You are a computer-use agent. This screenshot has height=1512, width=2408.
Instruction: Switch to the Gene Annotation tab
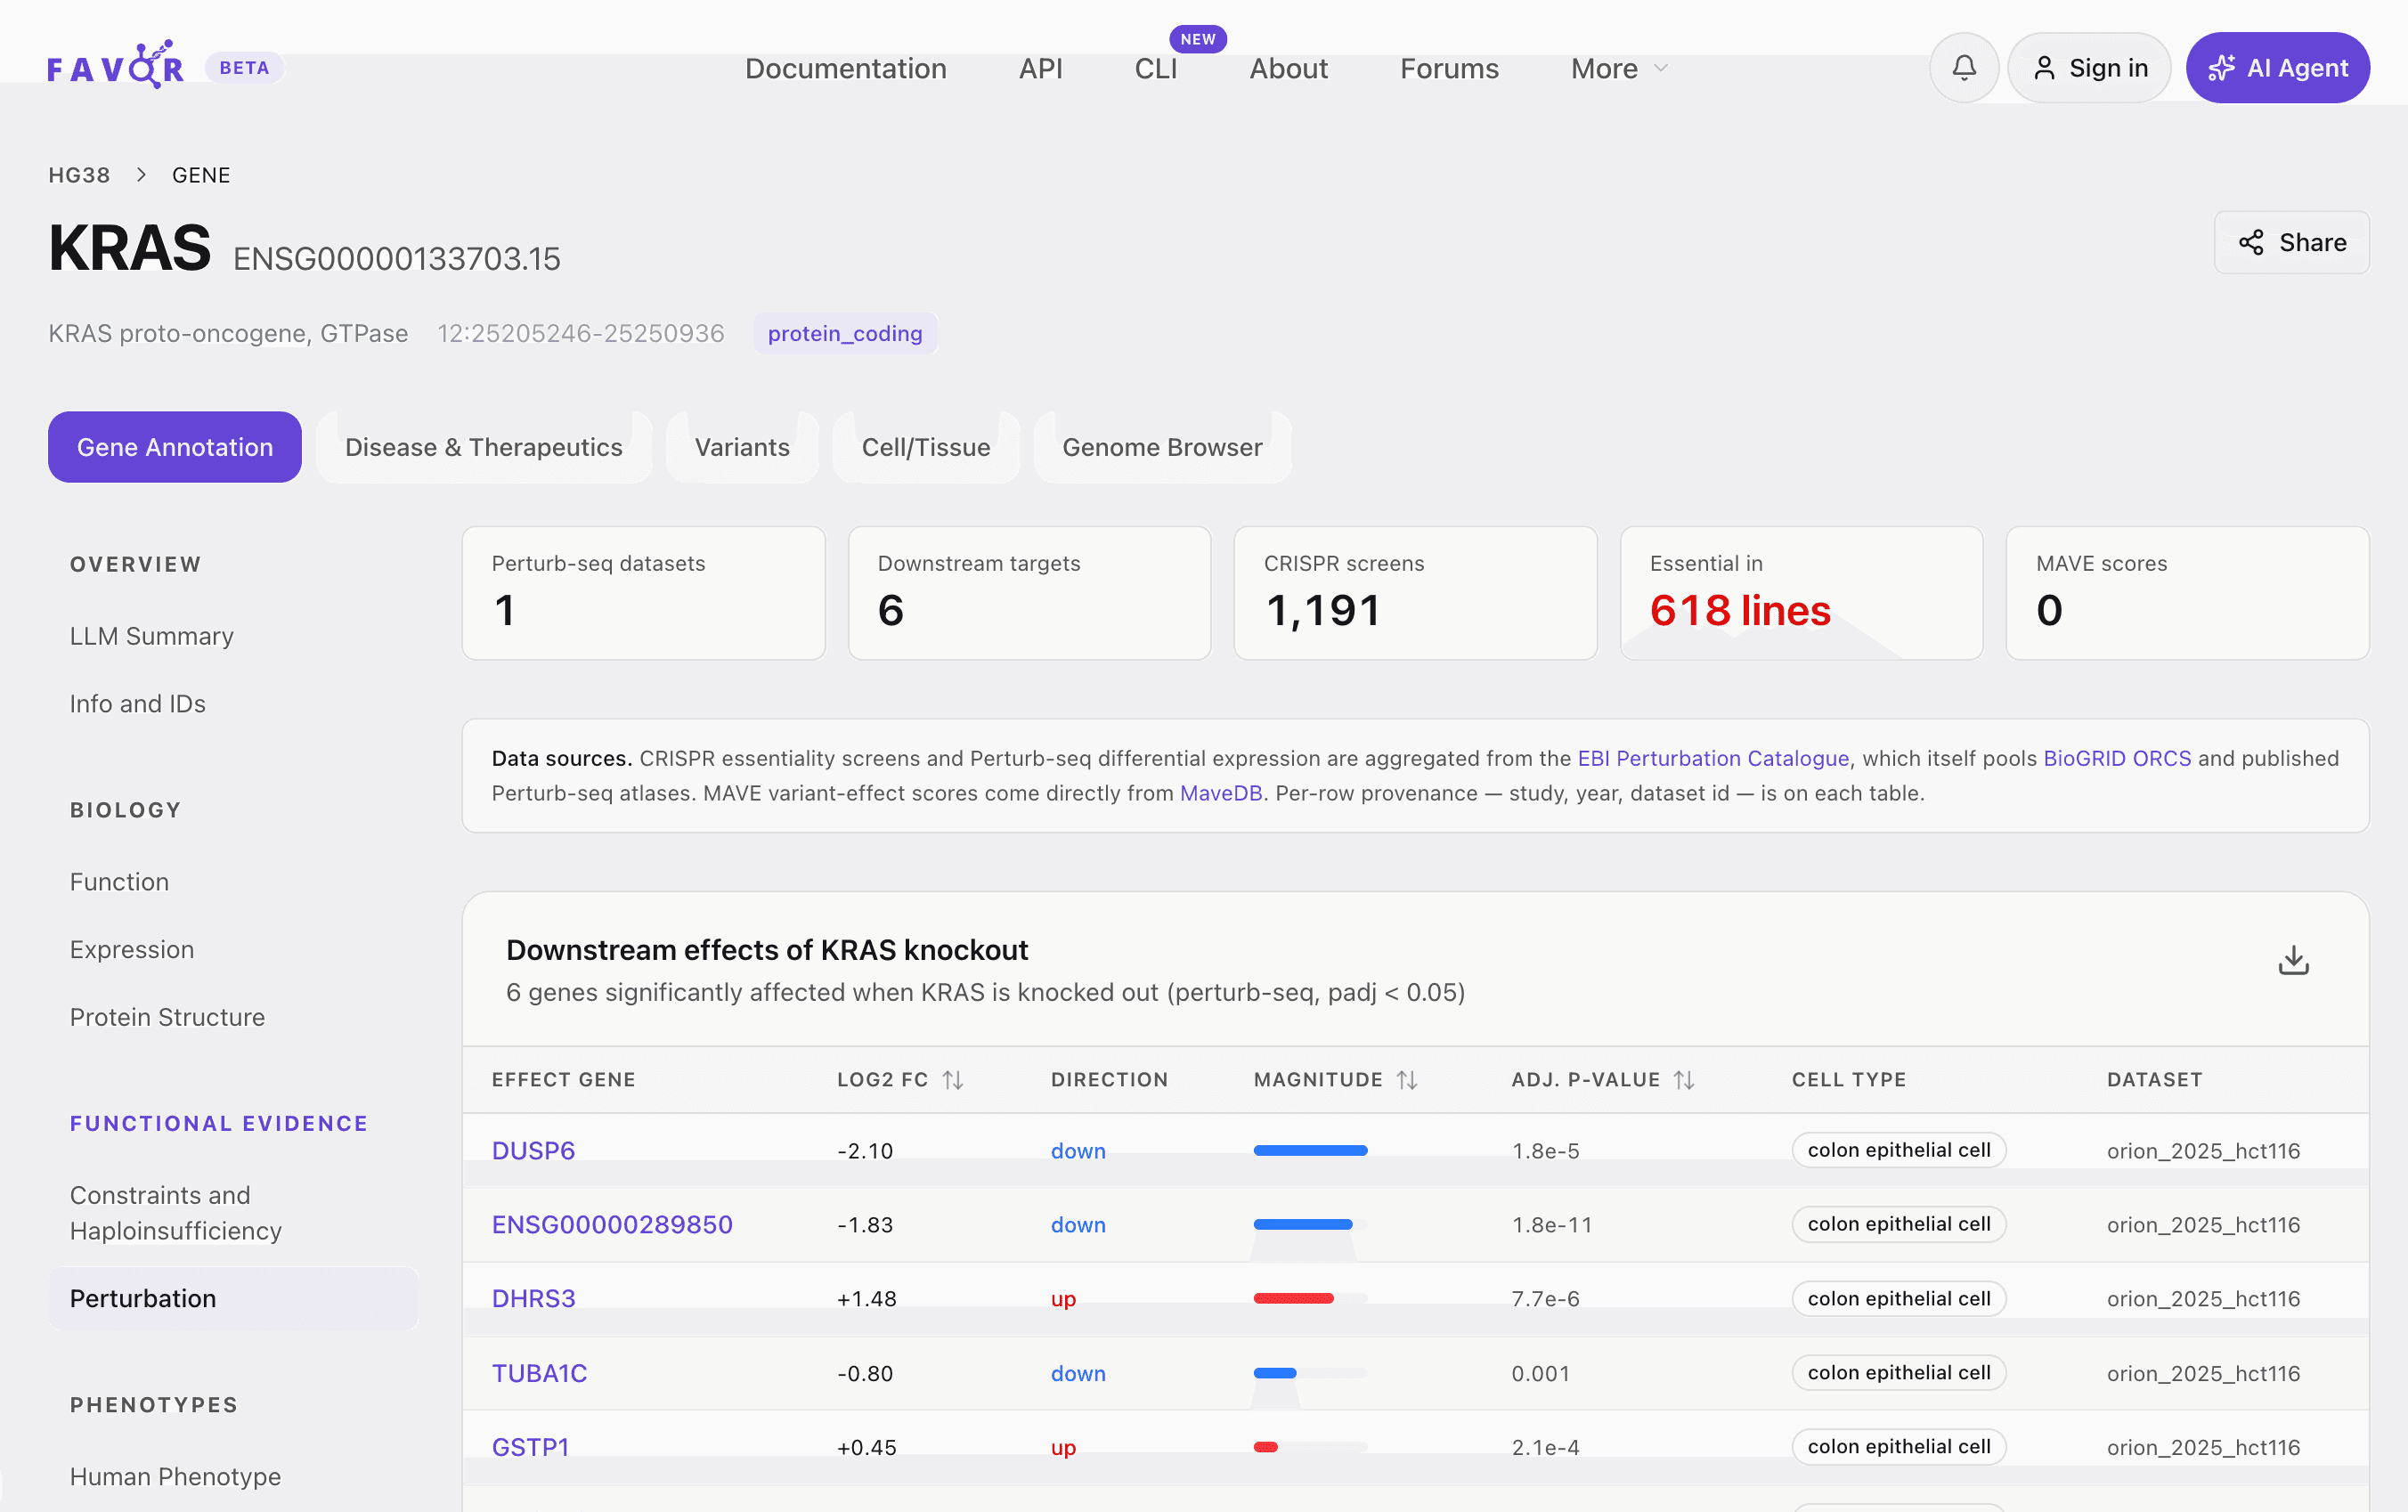click(175, 447)
